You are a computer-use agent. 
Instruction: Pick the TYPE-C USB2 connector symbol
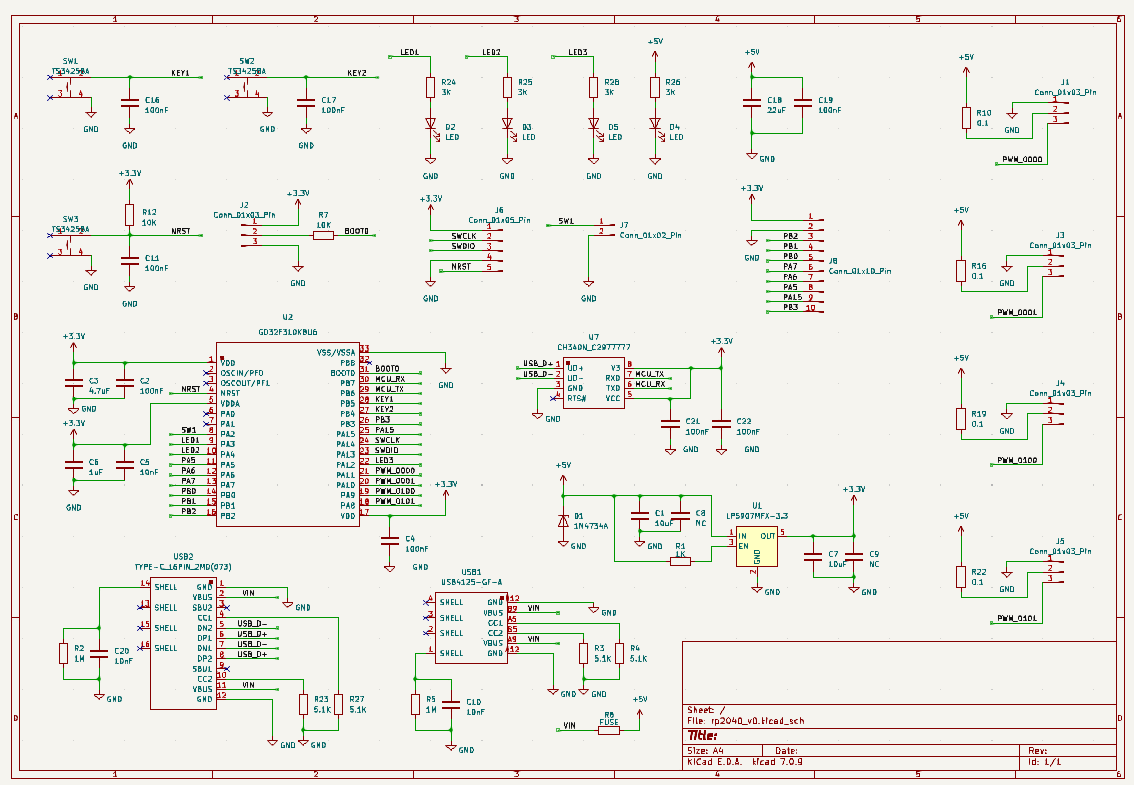pyautogui.click(x=181, y=642)
